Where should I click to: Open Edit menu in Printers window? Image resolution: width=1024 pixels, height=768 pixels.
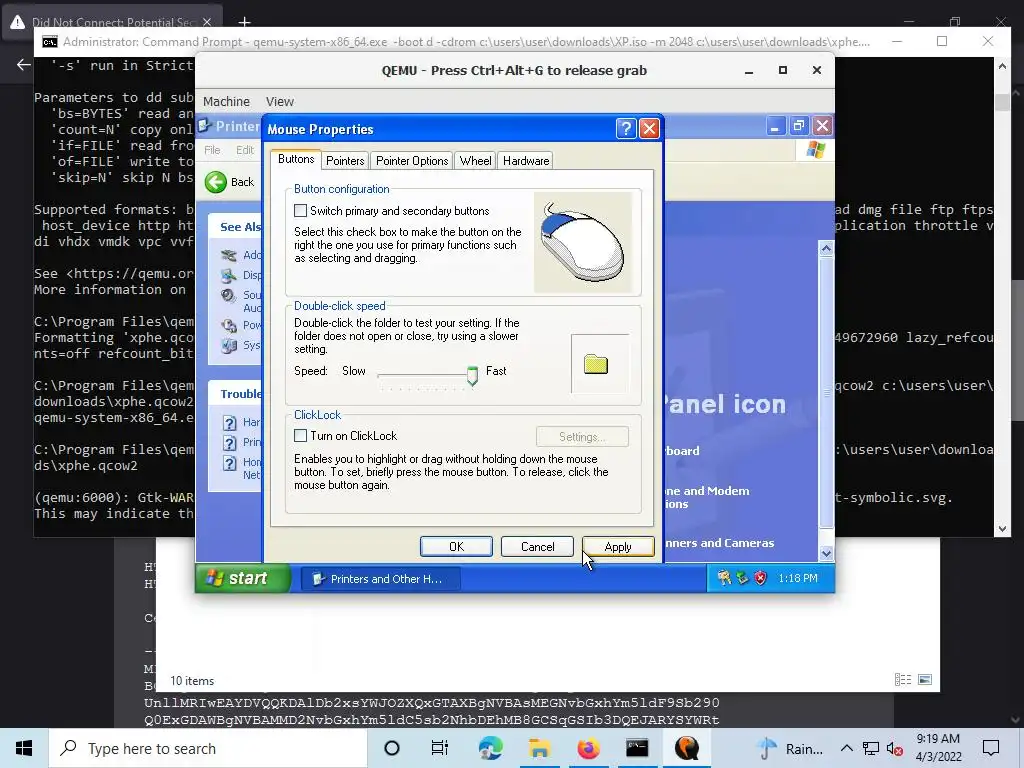point(245,150)
